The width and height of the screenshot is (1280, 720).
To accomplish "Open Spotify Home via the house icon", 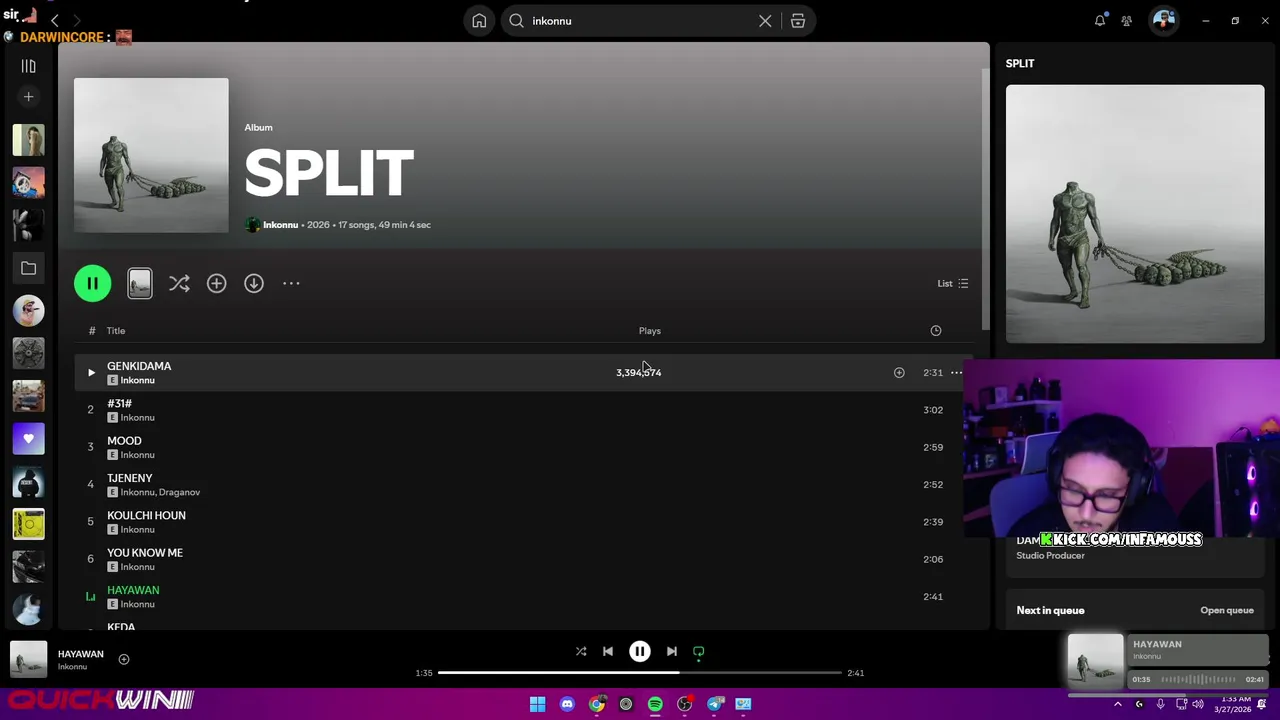I will (x=479, y=21).
